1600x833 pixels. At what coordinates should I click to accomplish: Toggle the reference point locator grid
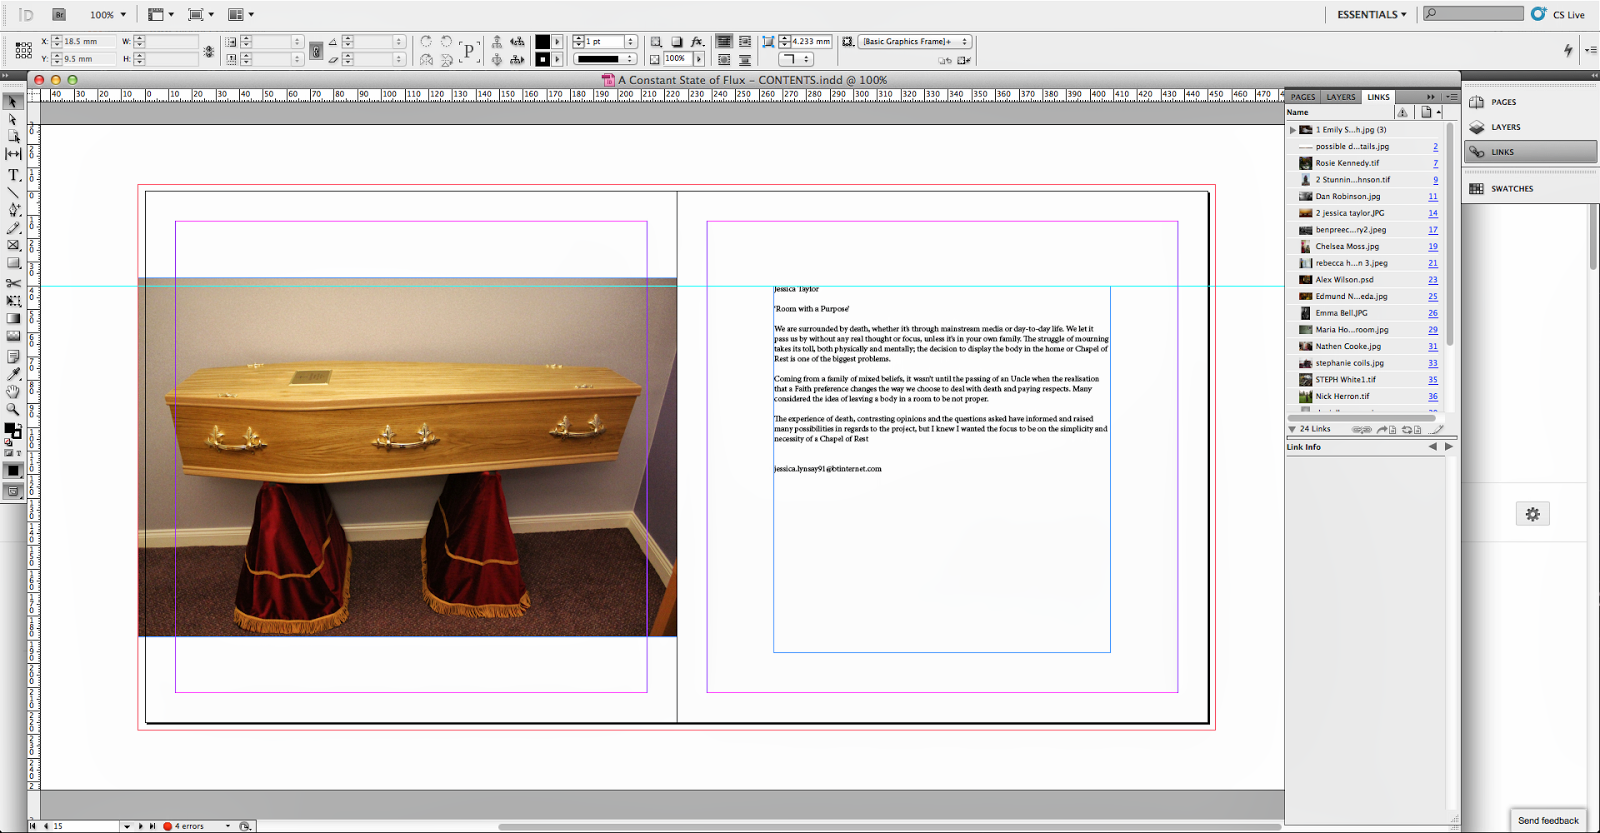pos(23,50)
